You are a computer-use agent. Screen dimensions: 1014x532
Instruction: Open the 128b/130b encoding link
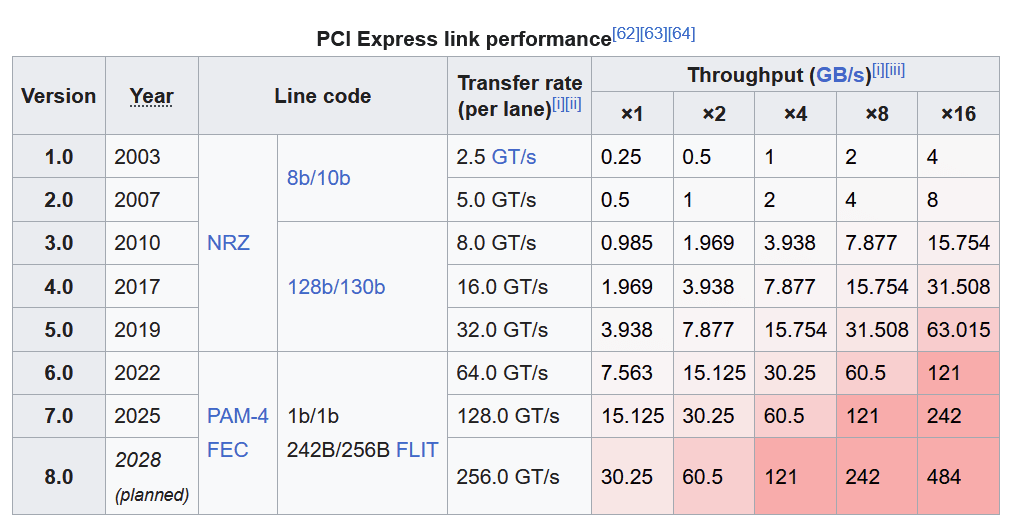336,287
